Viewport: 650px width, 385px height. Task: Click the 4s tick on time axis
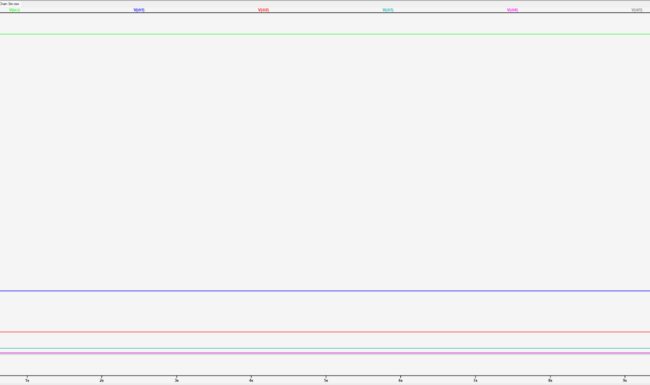click(x=251, y=380)
